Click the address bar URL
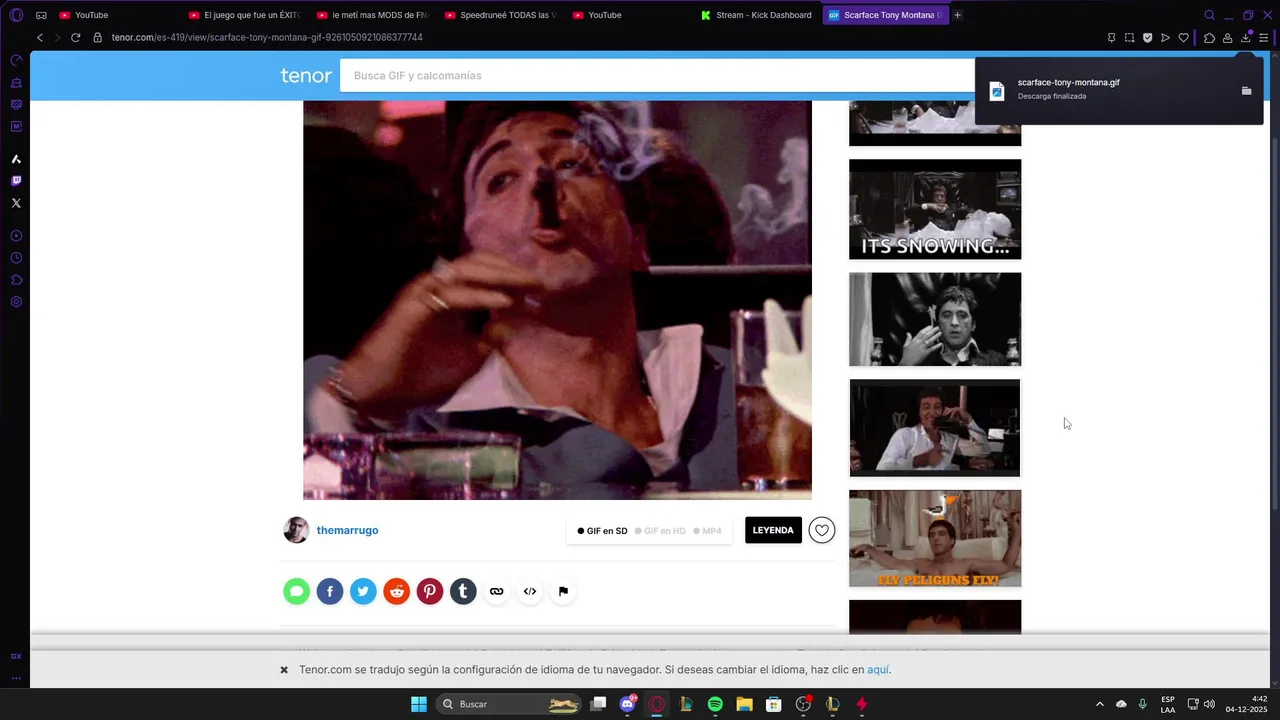The width and height of the screenshot is (1280, 720). (x=267, y=37)
